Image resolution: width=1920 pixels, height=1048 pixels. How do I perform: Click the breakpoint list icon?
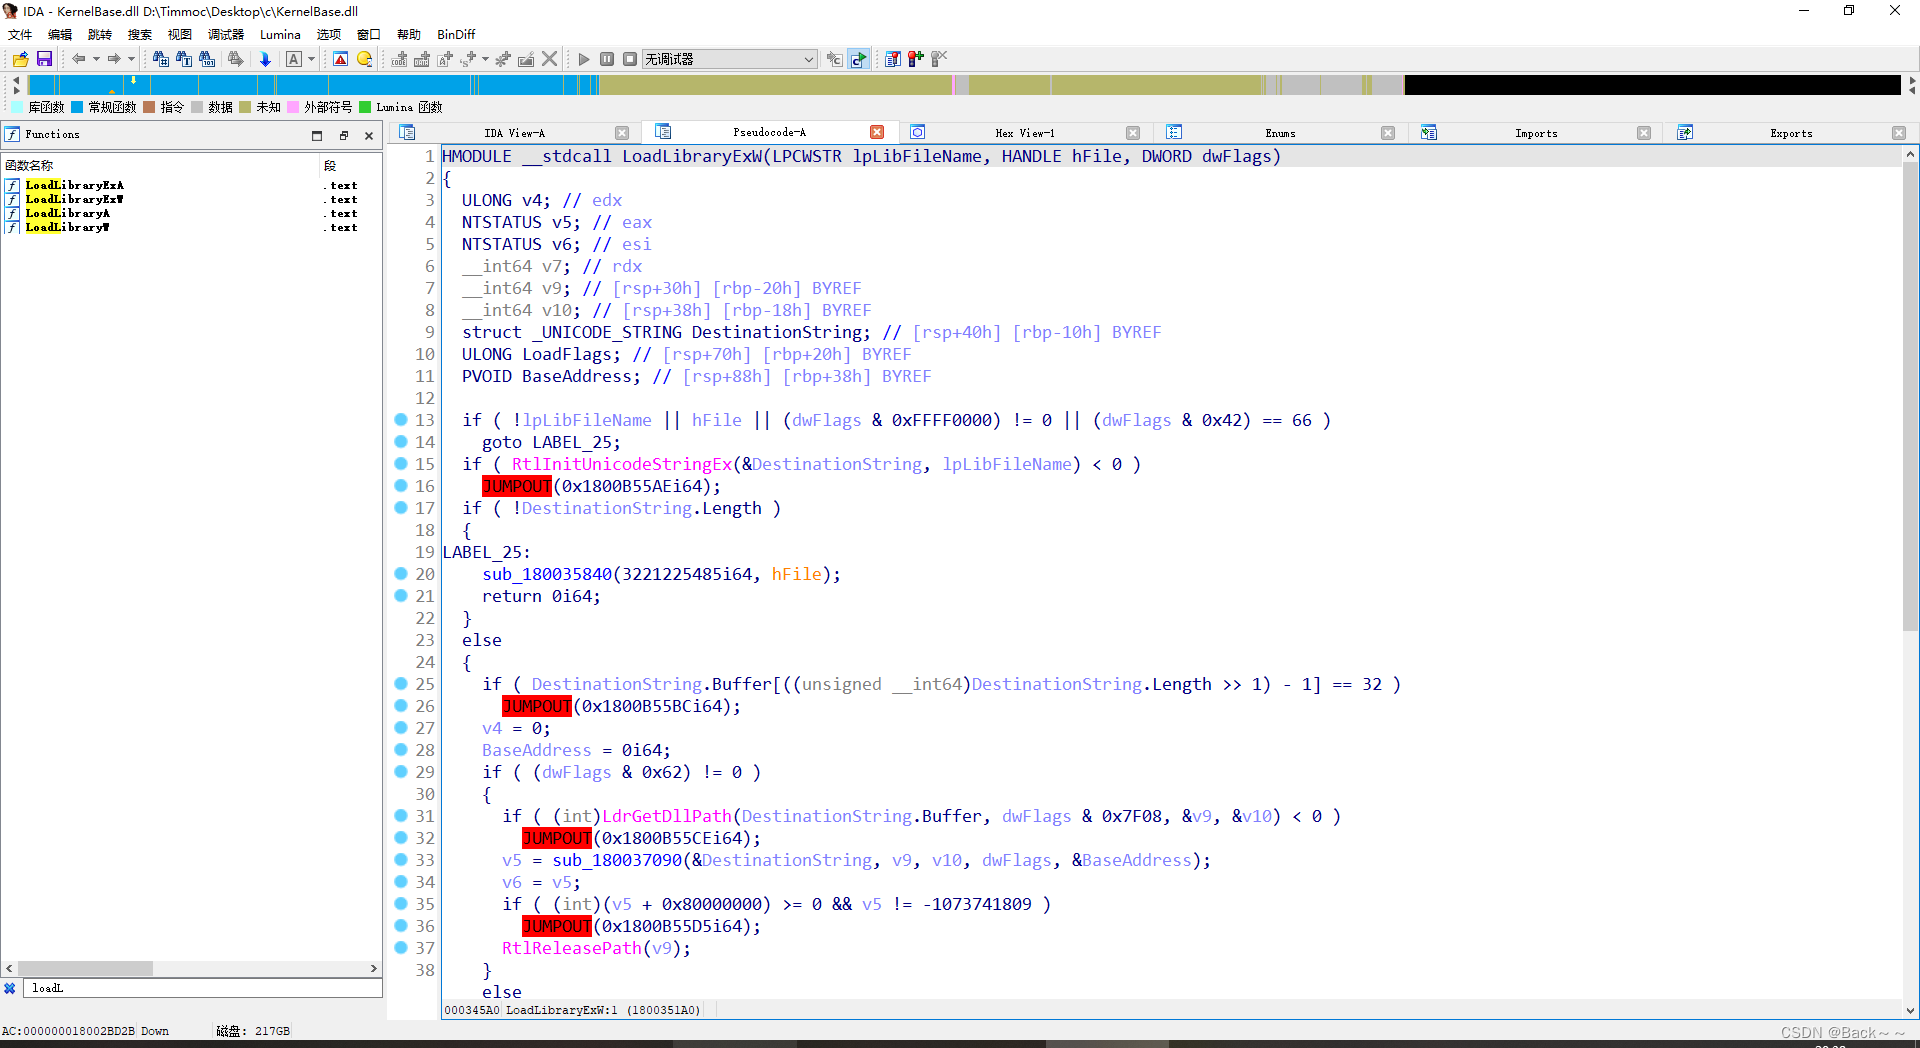click(x=893, y=59)
